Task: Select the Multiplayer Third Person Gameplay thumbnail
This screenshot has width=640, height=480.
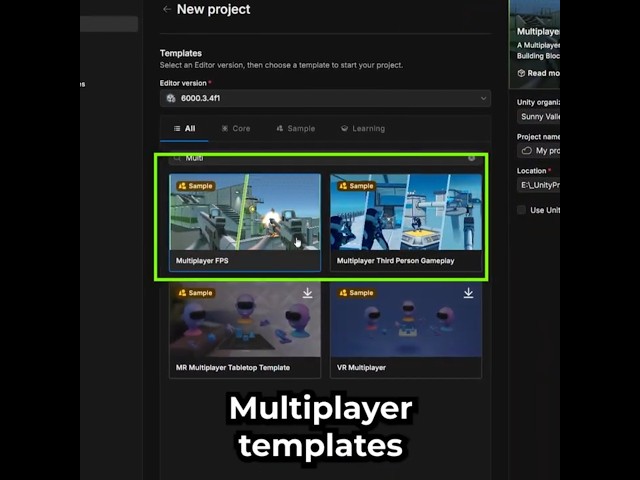Action: 406,212
